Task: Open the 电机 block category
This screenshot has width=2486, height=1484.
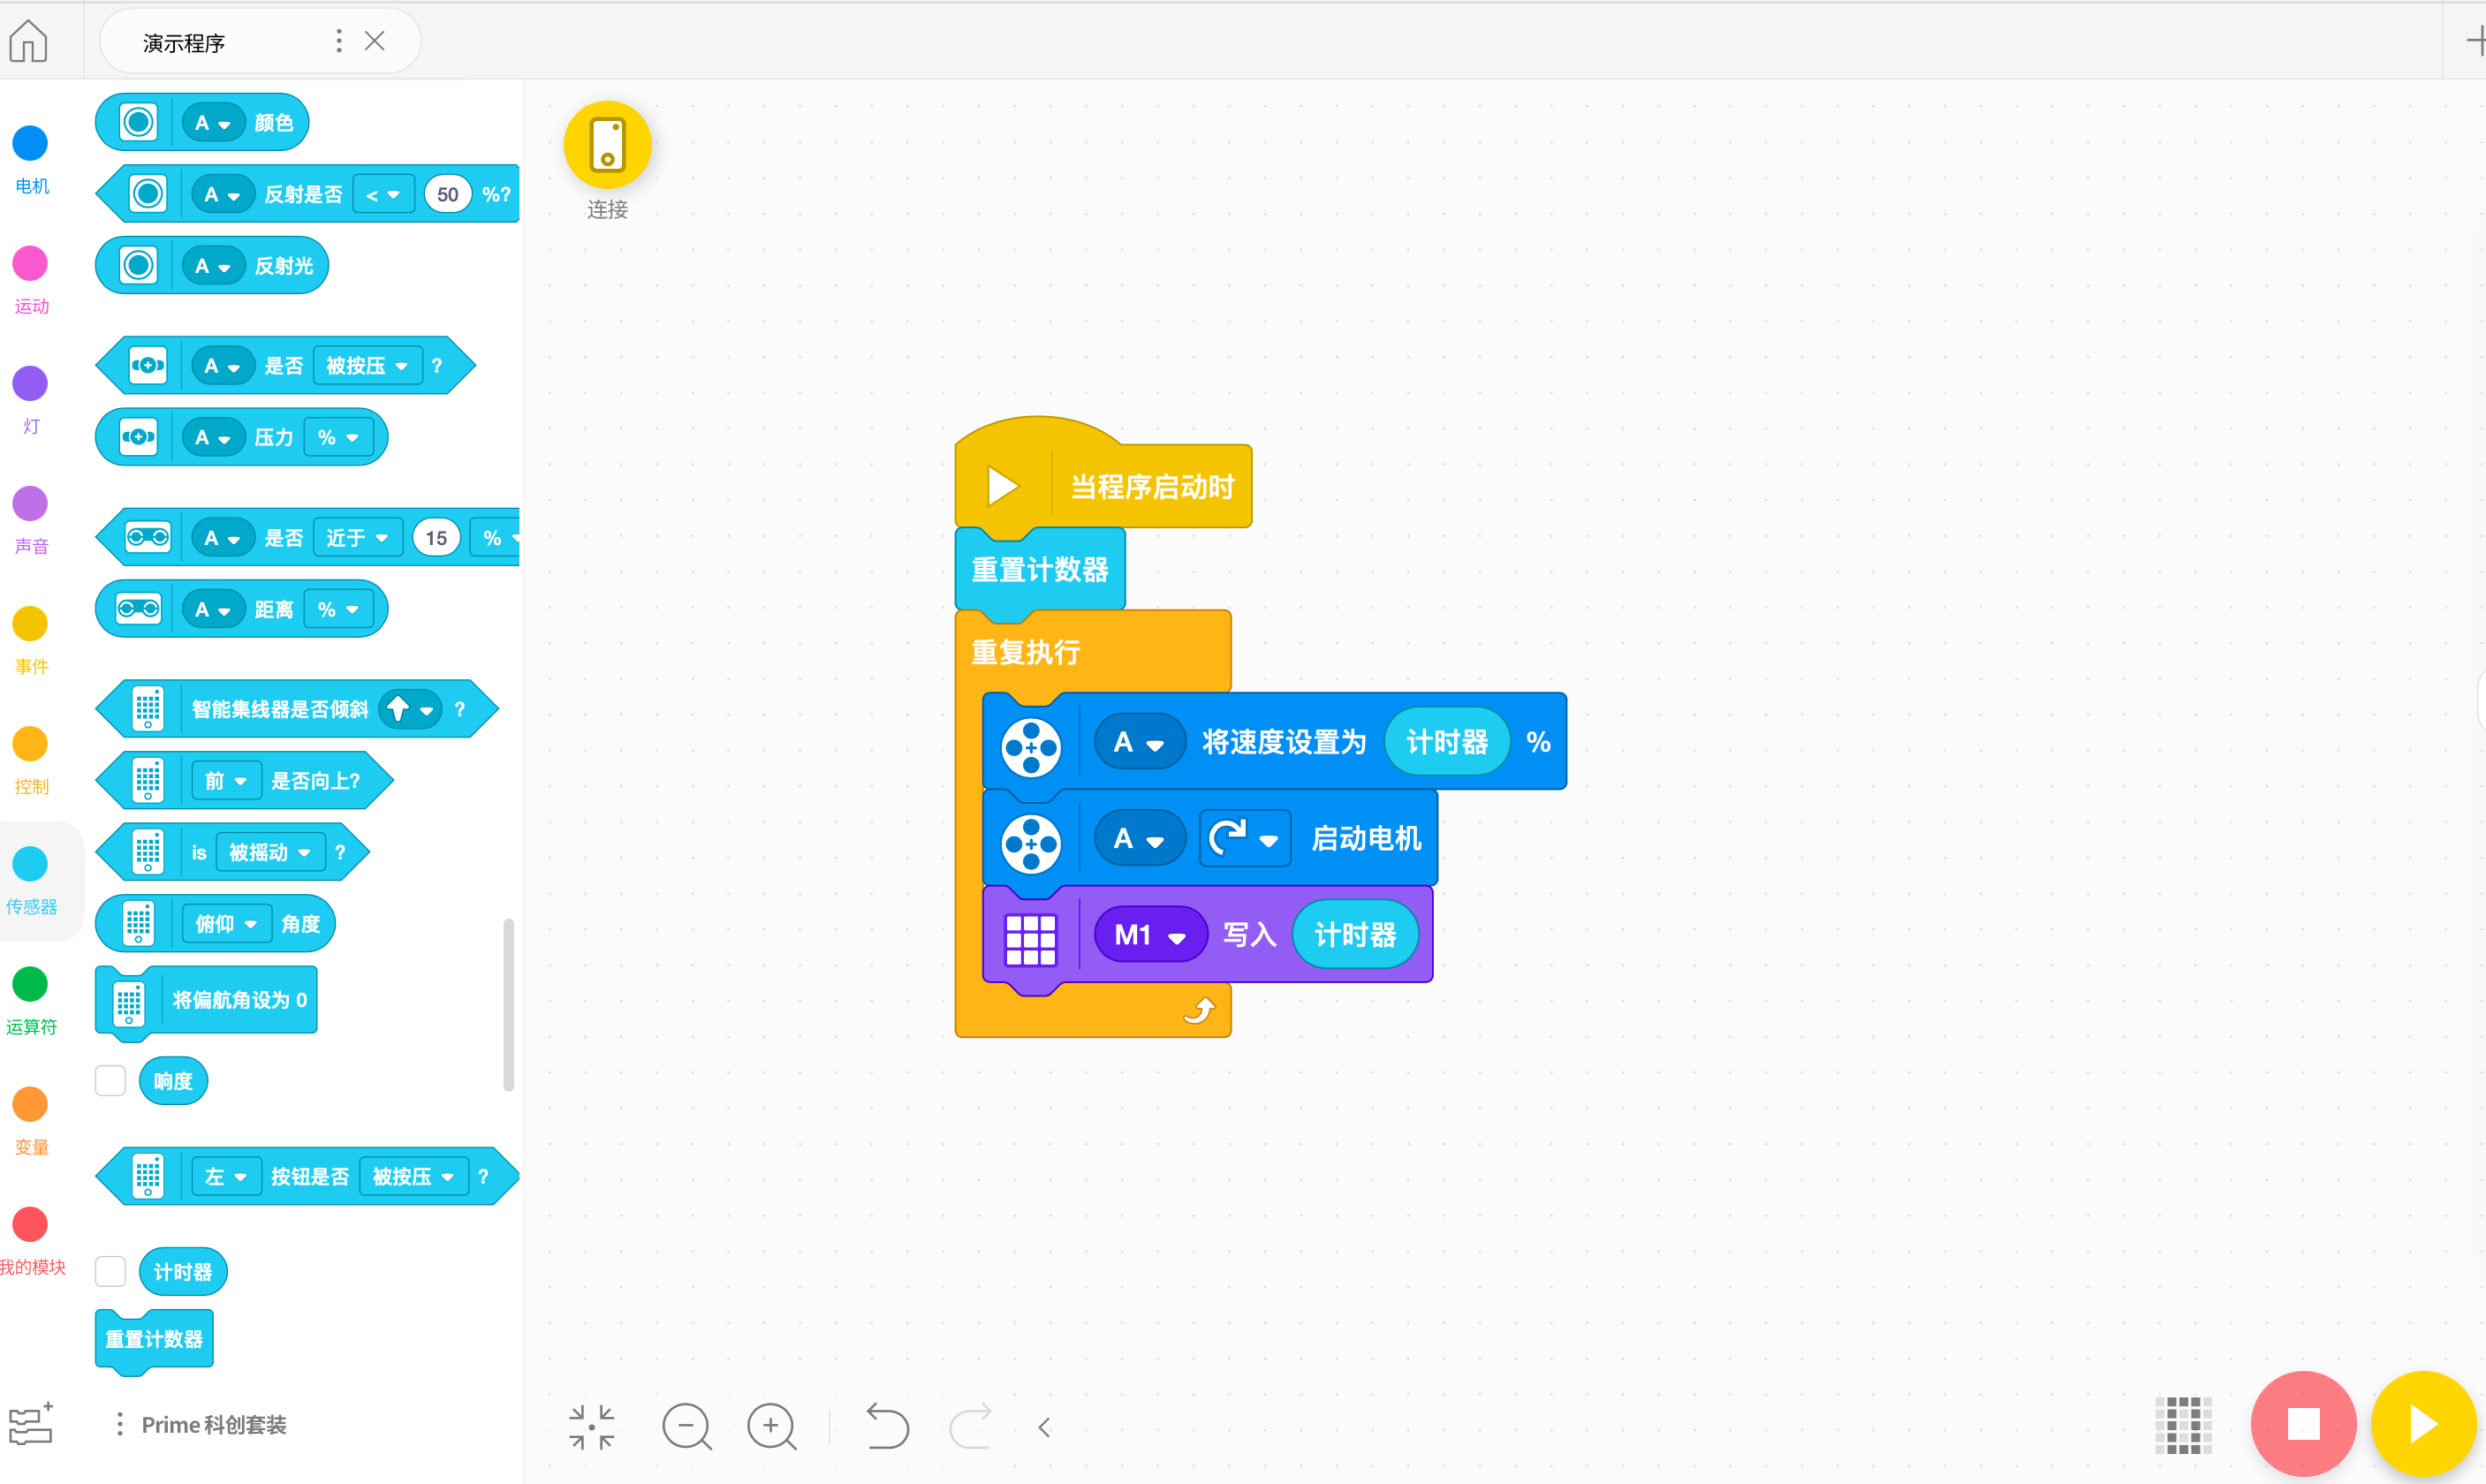Action: point(30,159)
